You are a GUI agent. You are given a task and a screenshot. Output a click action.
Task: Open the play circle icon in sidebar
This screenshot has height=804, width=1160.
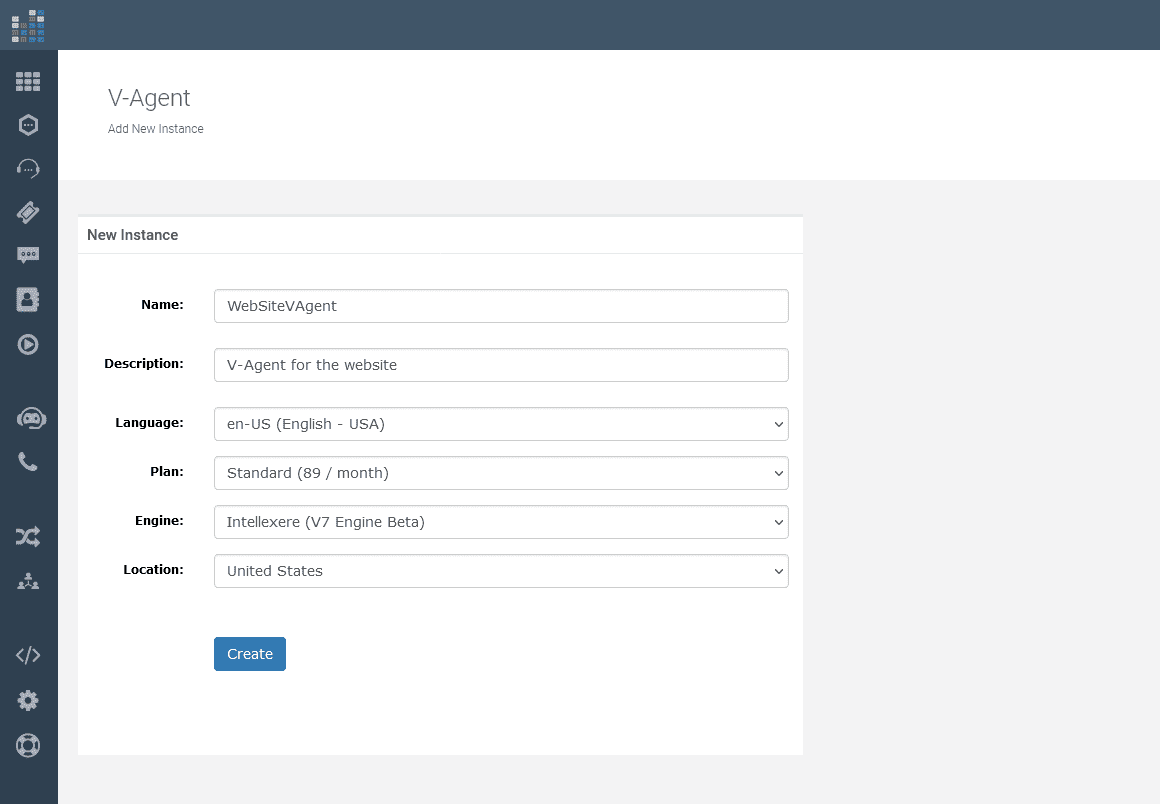point(28,345)
